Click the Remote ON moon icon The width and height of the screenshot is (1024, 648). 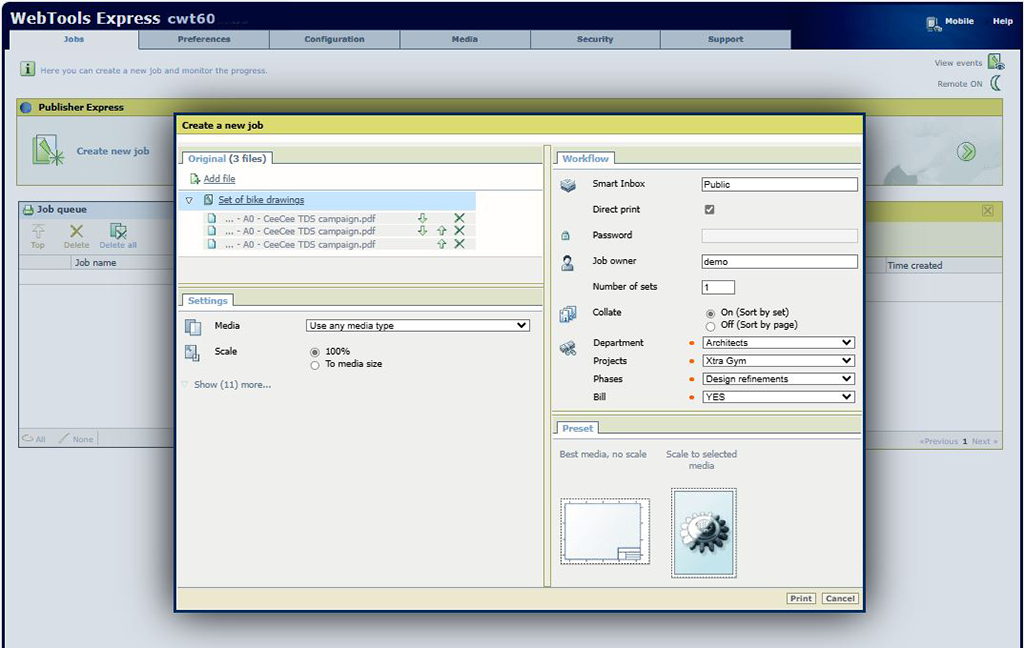[x=996, y=83]
